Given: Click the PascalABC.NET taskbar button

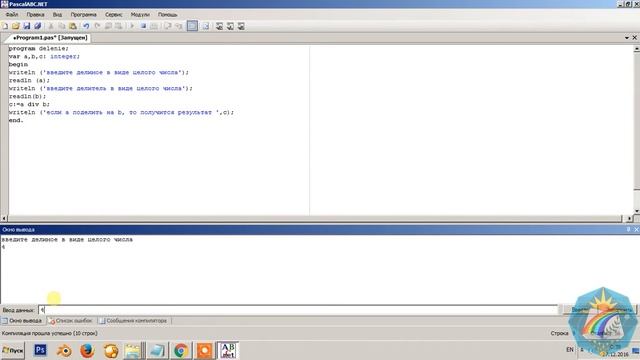Looking at the screenshot, I should [228, 351].
